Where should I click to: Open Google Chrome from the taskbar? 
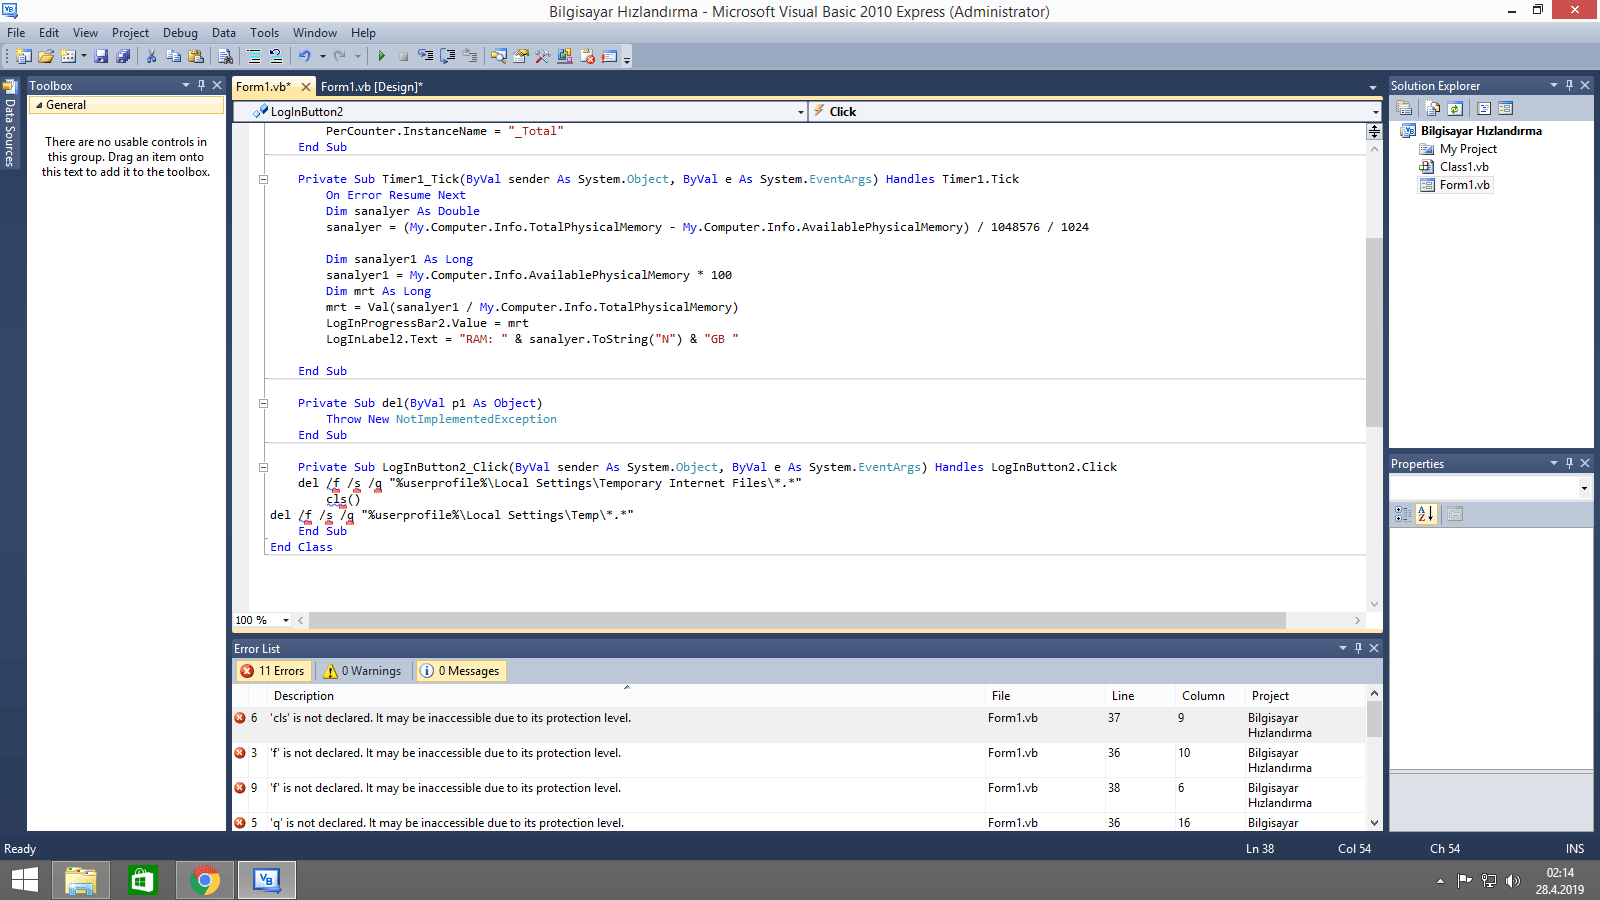click(x=205, y=880)
